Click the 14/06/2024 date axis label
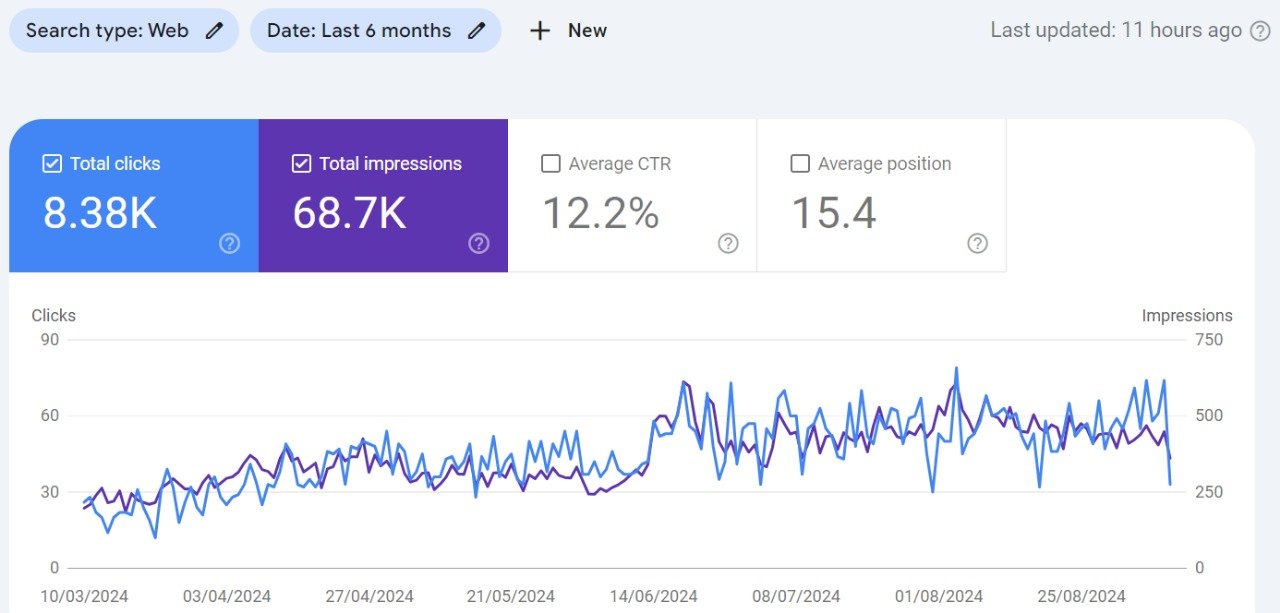This screenshot has width=1280, height=613. point(653,597)
